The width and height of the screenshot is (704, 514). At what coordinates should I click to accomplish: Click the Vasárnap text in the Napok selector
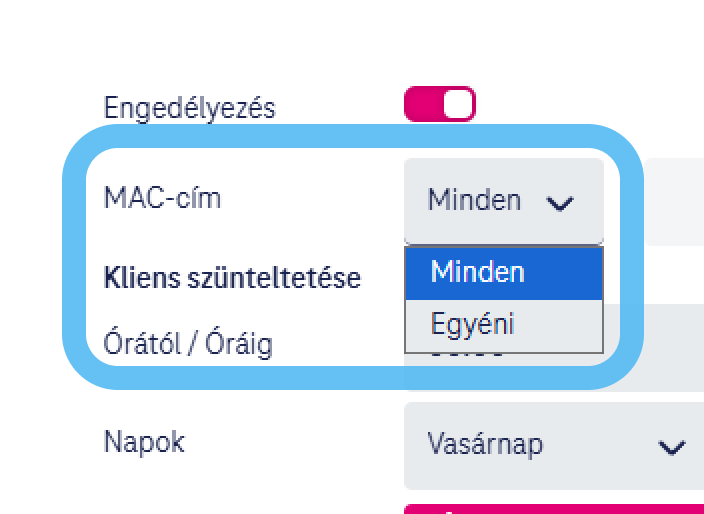(x=485, y=443)
